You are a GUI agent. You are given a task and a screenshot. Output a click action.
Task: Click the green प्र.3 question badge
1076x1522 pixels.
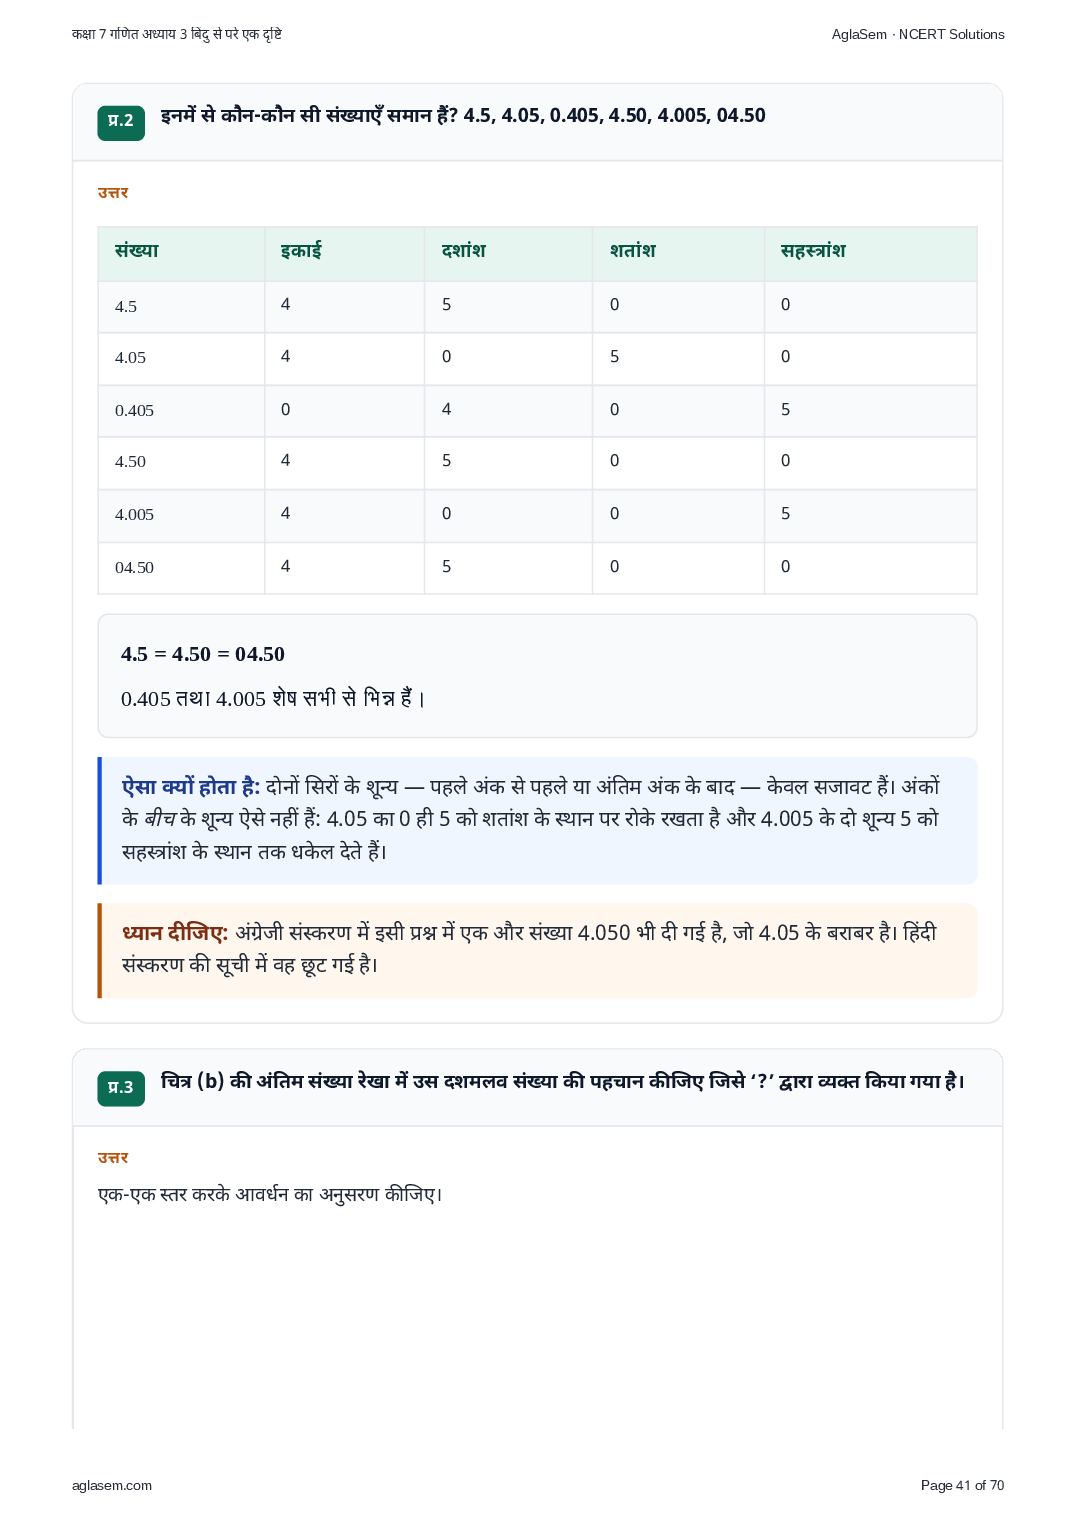coord(121,1088)
